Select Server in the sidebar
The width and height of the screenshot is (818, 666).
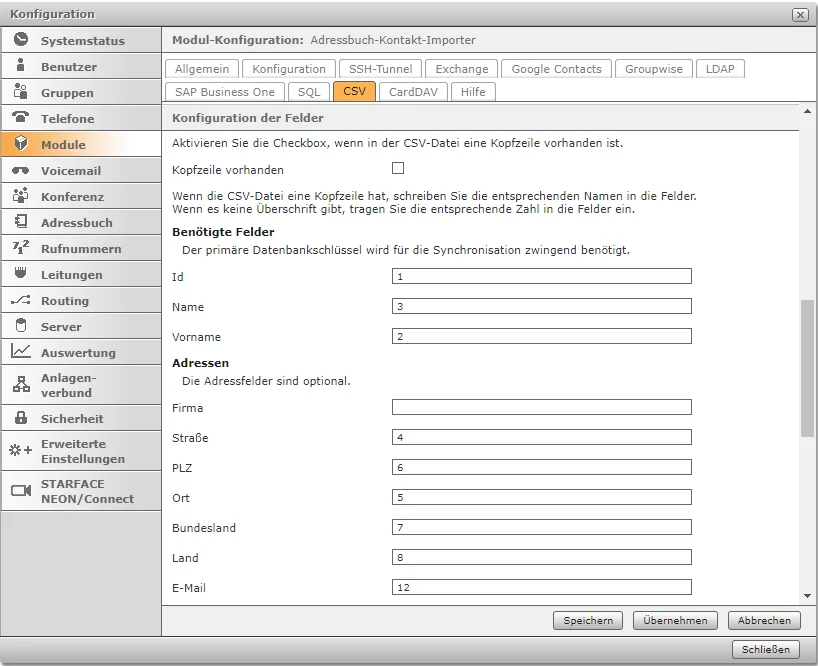click(x=81, y=326)
